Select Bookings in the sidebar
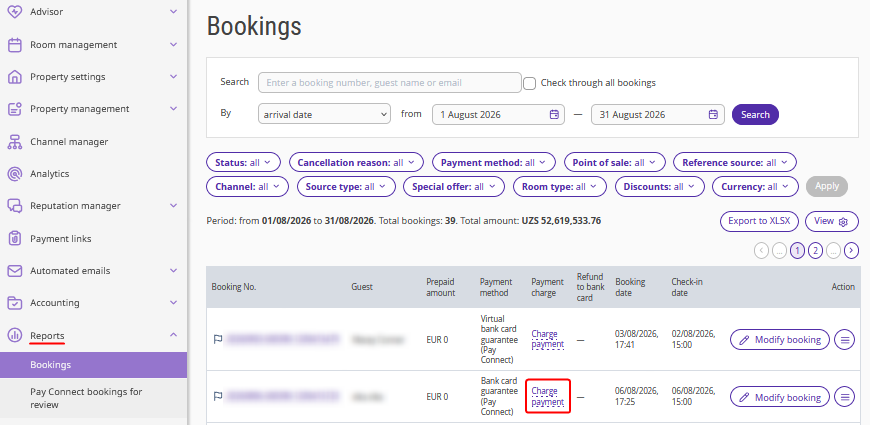This screenshot has height=425, width=870. [94, 365]
